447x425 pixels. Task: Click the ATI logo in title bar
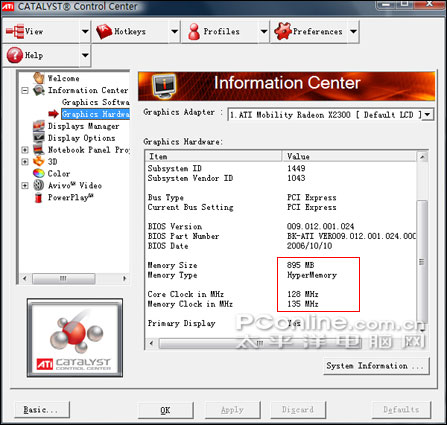click(x=8, y=6)
